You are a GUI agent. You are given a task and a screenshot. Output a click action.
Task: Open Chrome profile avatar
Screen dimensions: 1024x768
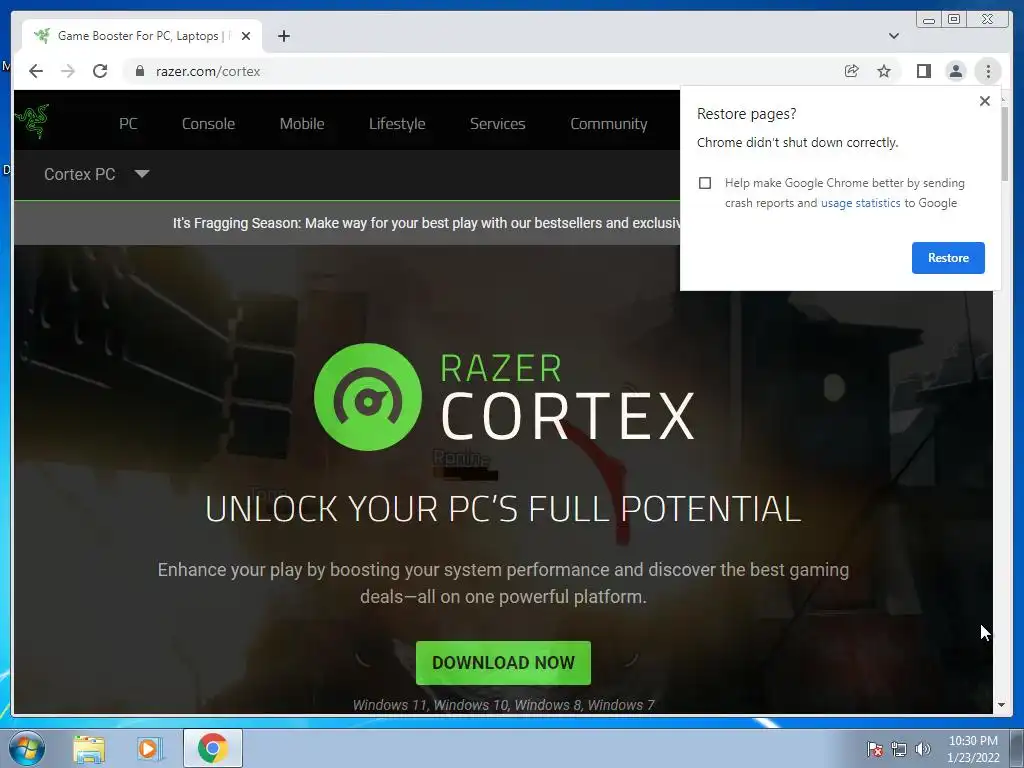point(955,71)
